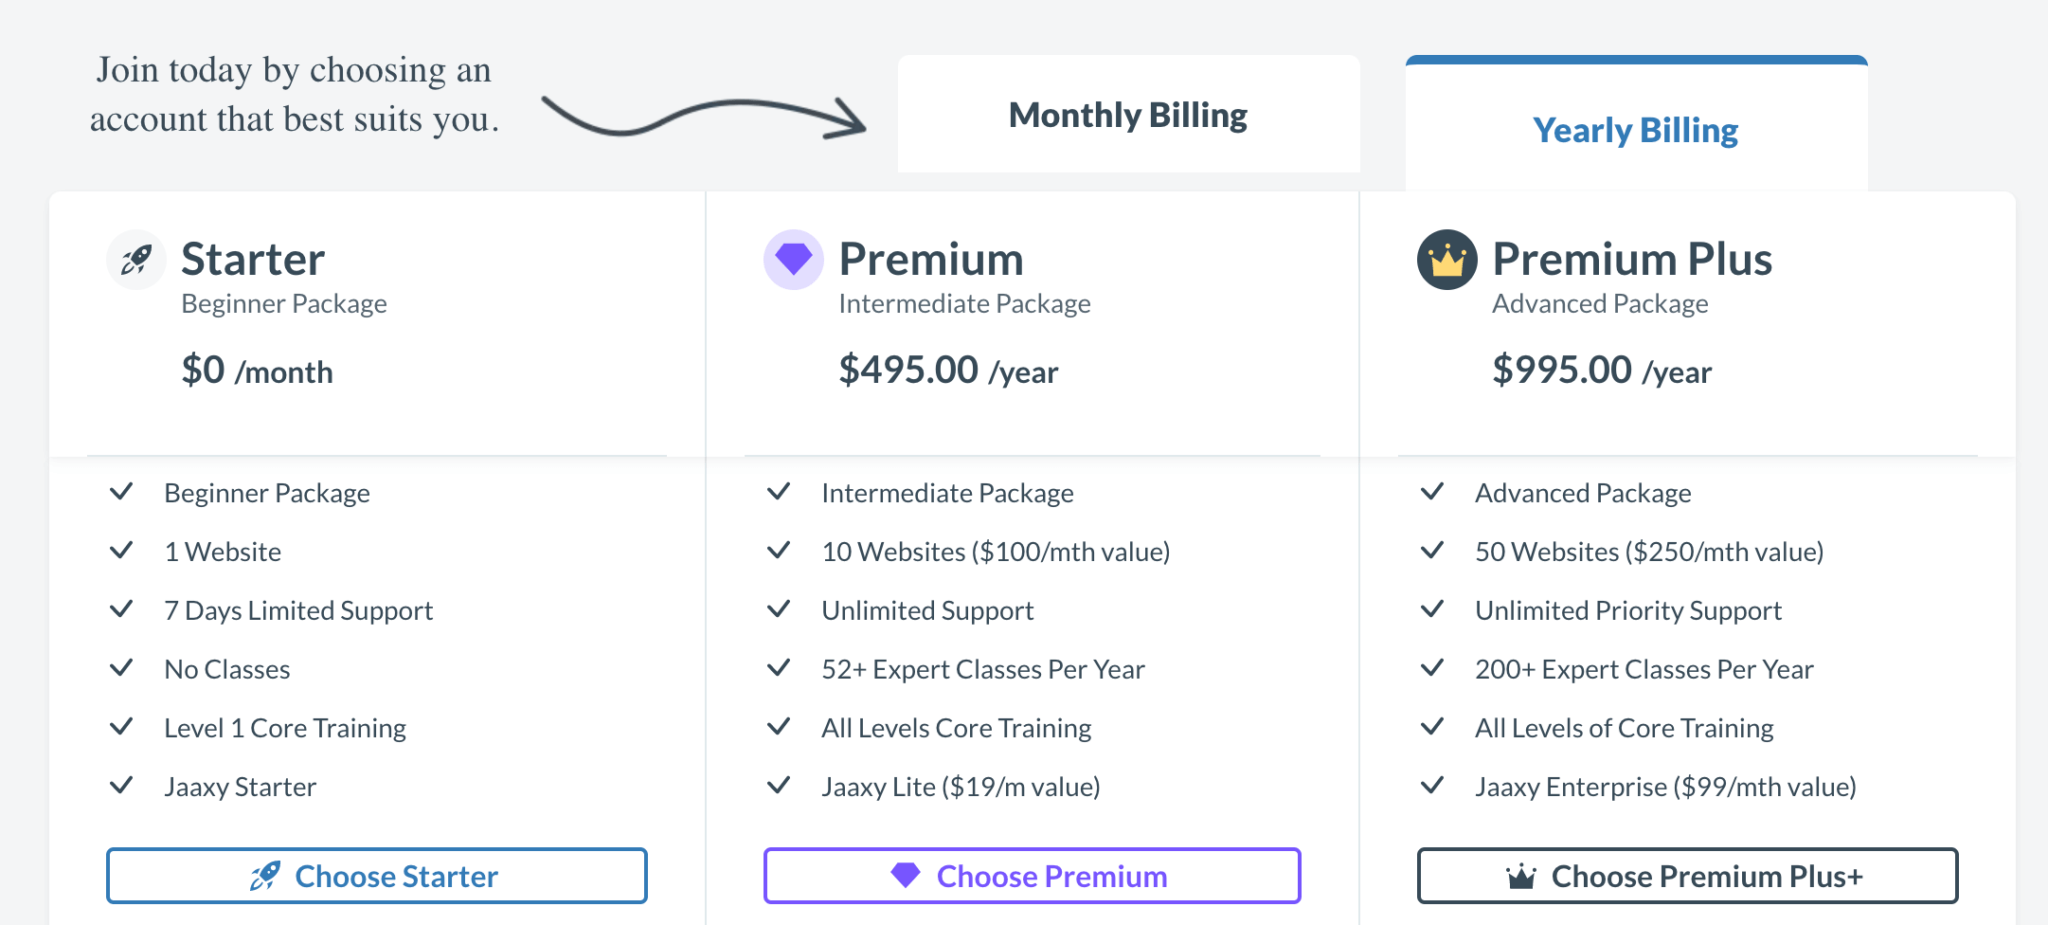This screenshot has width=2048, height=925.
Task: Click the Jaaxy Lite ($19/m value) feature
Action: [x=961, y=787]
